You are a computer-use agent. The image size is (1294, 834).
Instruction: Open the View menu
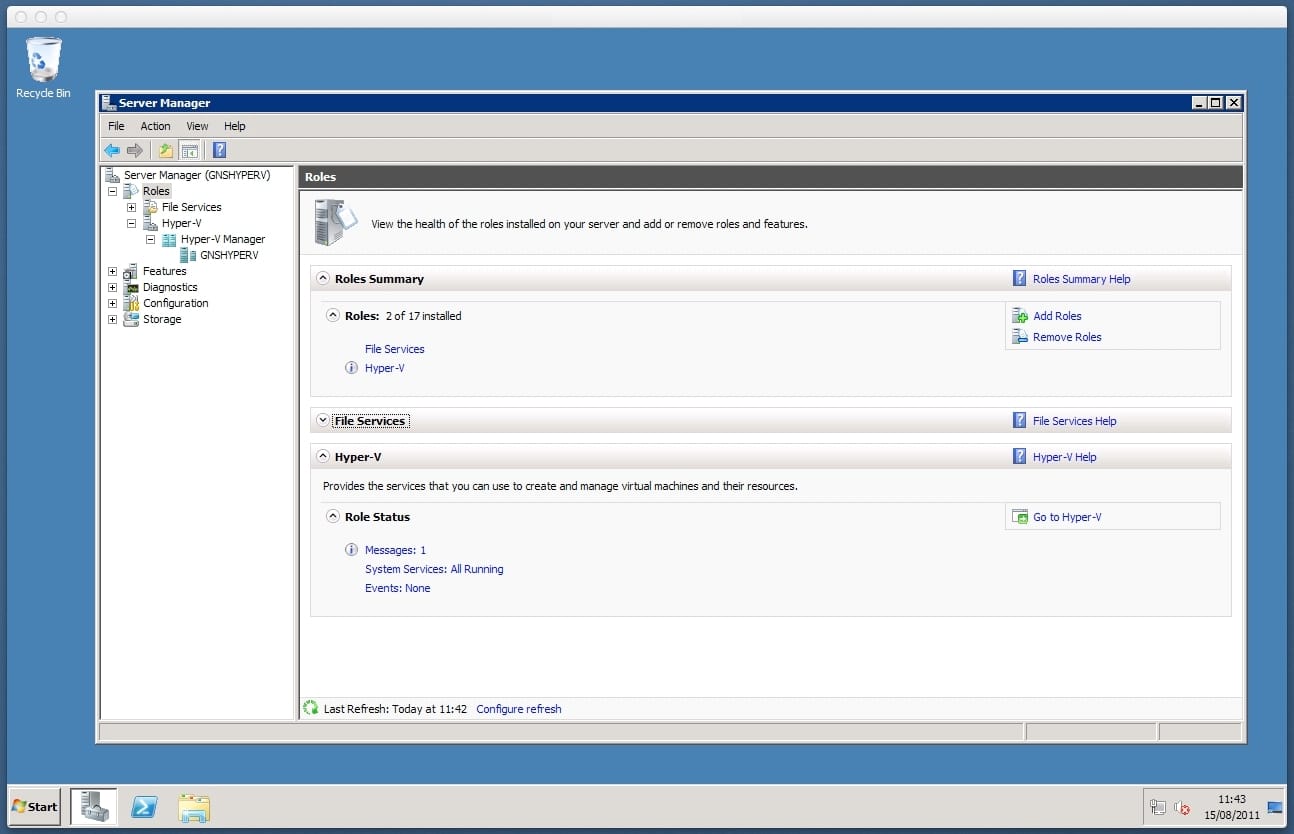(x=197, y=126)
